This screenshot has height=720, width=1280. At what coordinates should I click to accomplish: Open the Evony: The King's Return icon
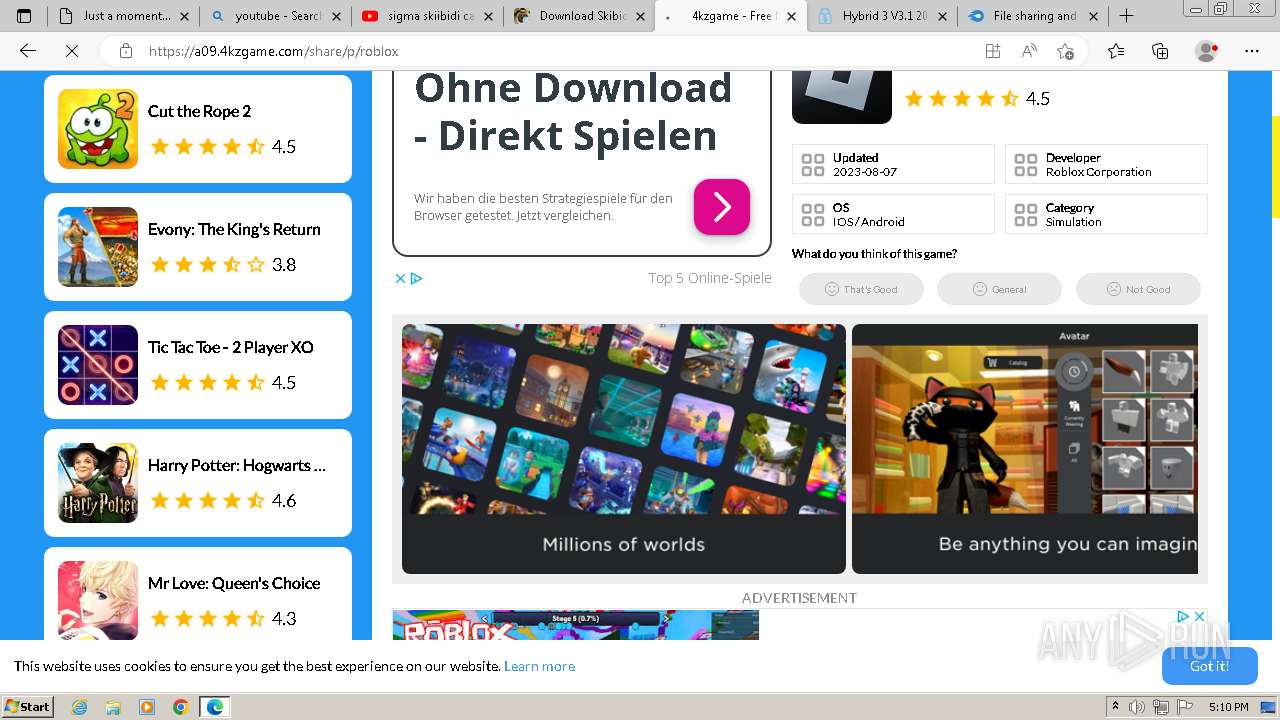tap(98, 247)
